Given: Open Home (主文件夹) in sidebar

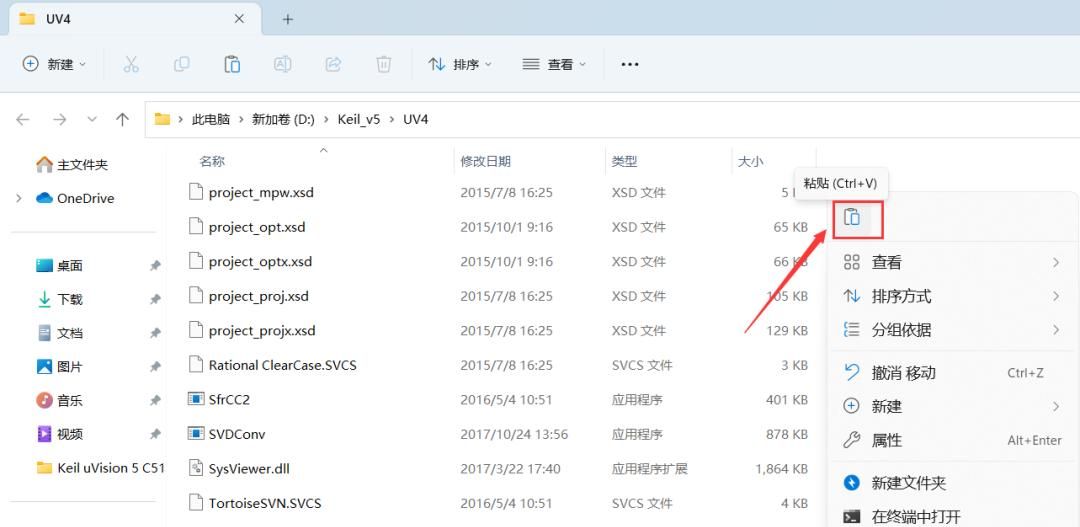Looking at the screenshot, I should (x=72, y=165).
